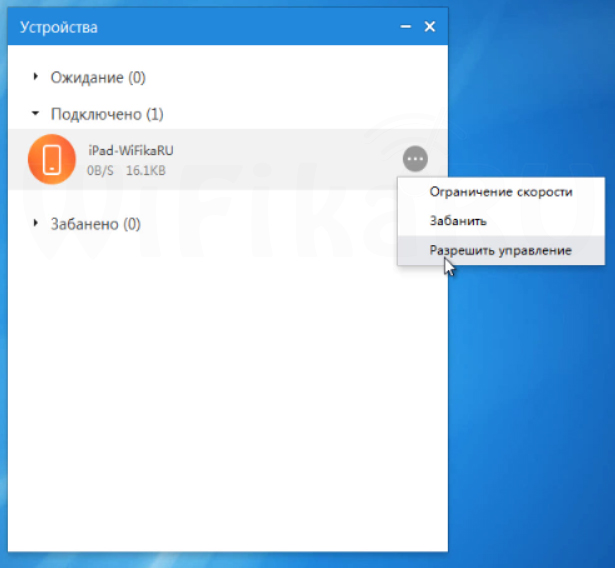Click the Забанено (0) group label
Image resolution: width=615 pixels, height=568 pixels.
[96, 224]
